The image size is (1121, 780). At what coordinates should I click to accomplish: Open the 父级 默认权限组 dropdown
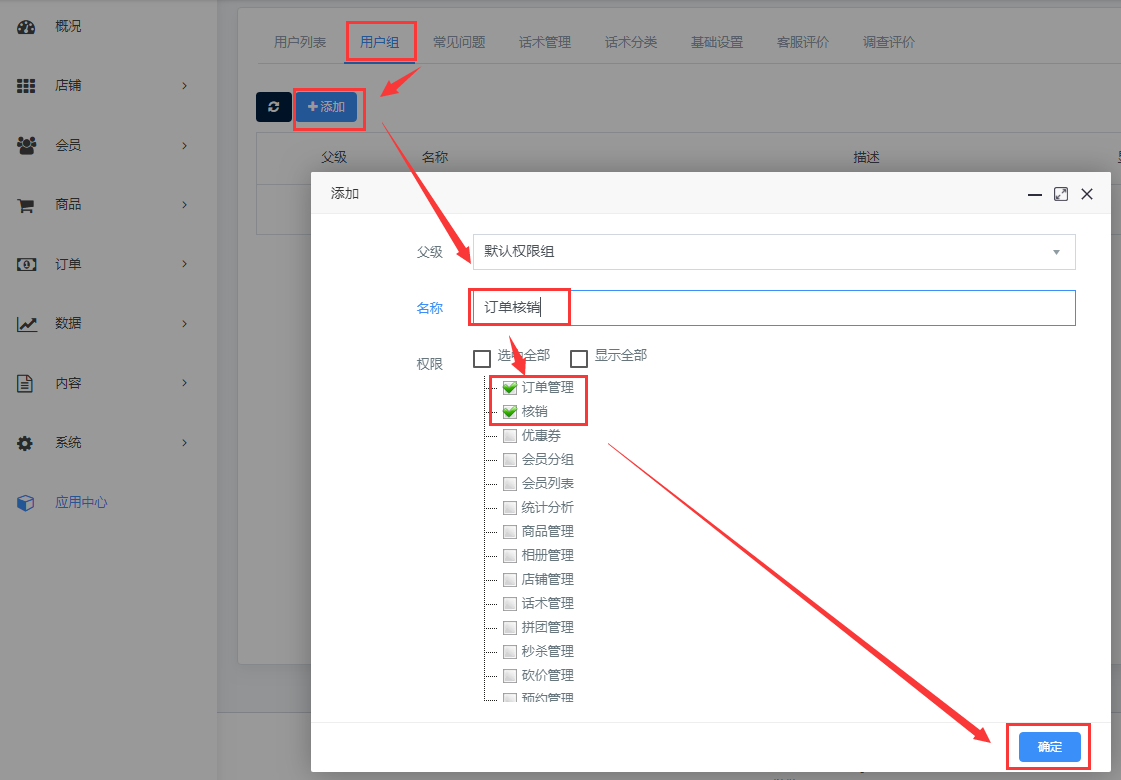773,252
